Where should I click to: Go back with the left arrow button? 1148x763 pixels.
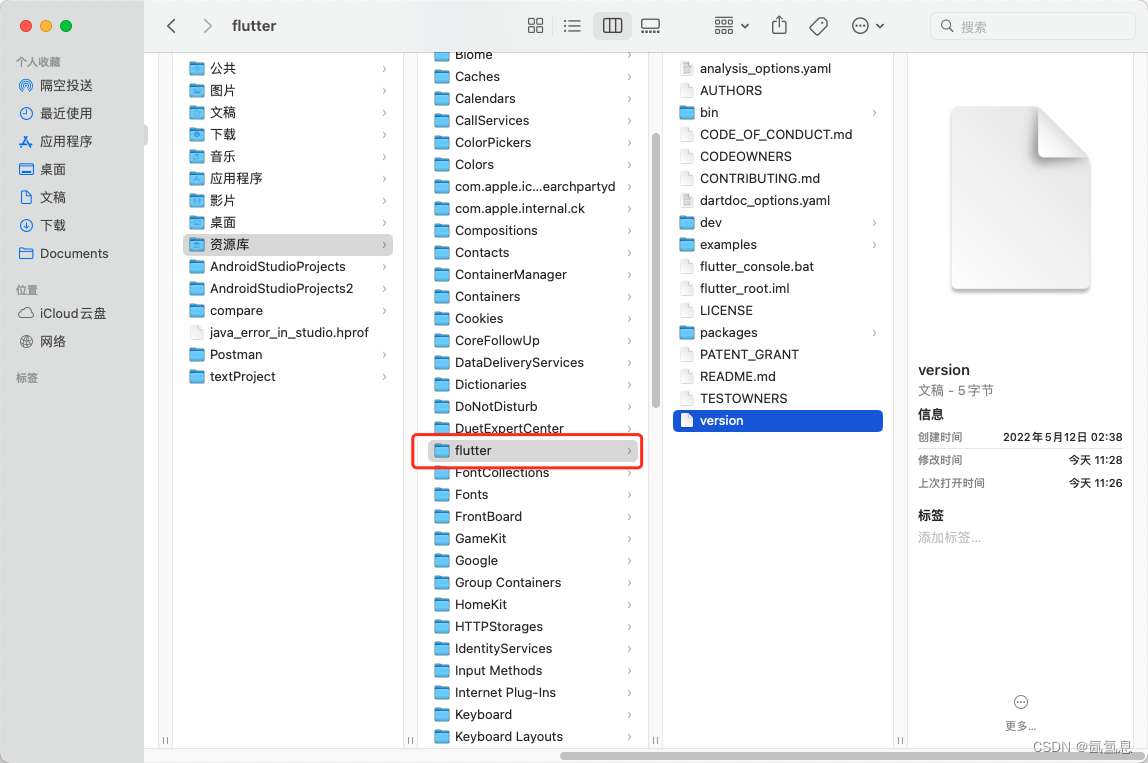pyautogui.click(x=171, y=26)
